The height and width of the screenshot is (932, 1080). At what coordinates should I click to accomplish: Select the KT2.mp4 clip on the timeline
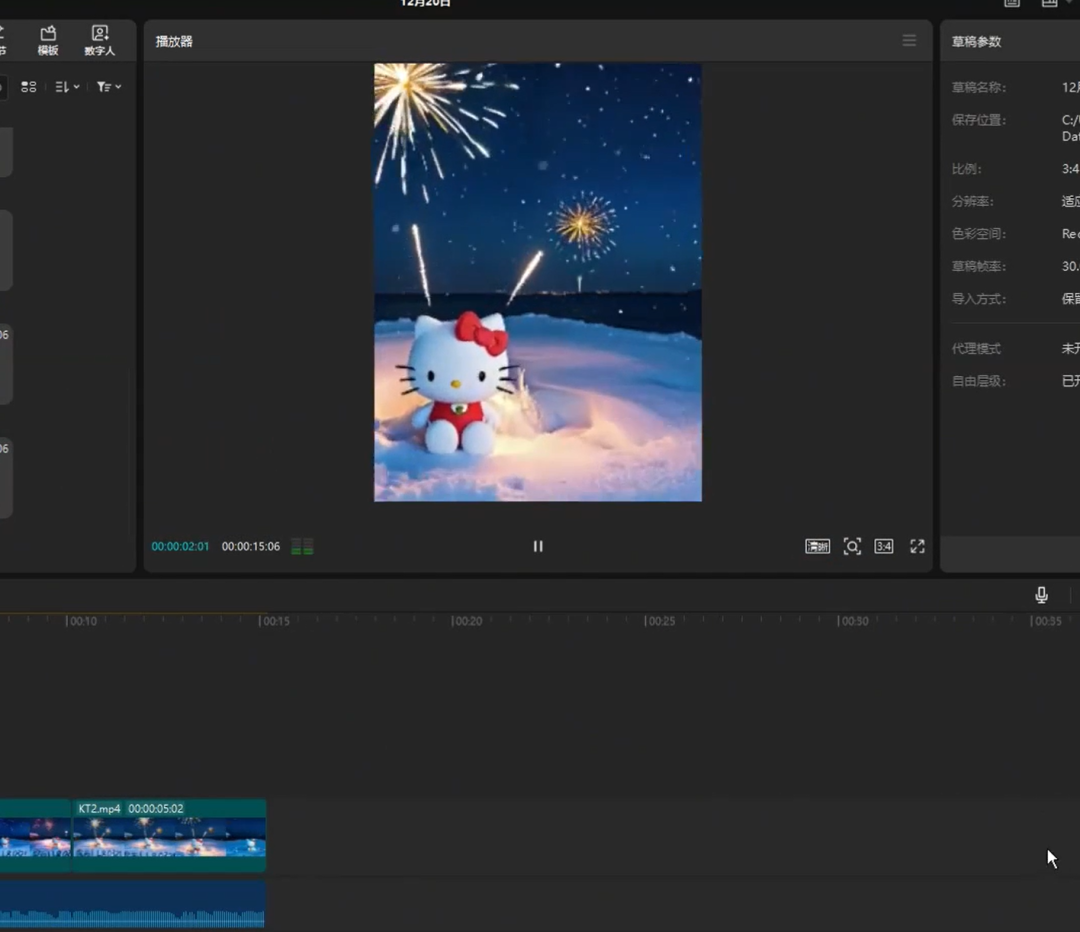point(169,835)
